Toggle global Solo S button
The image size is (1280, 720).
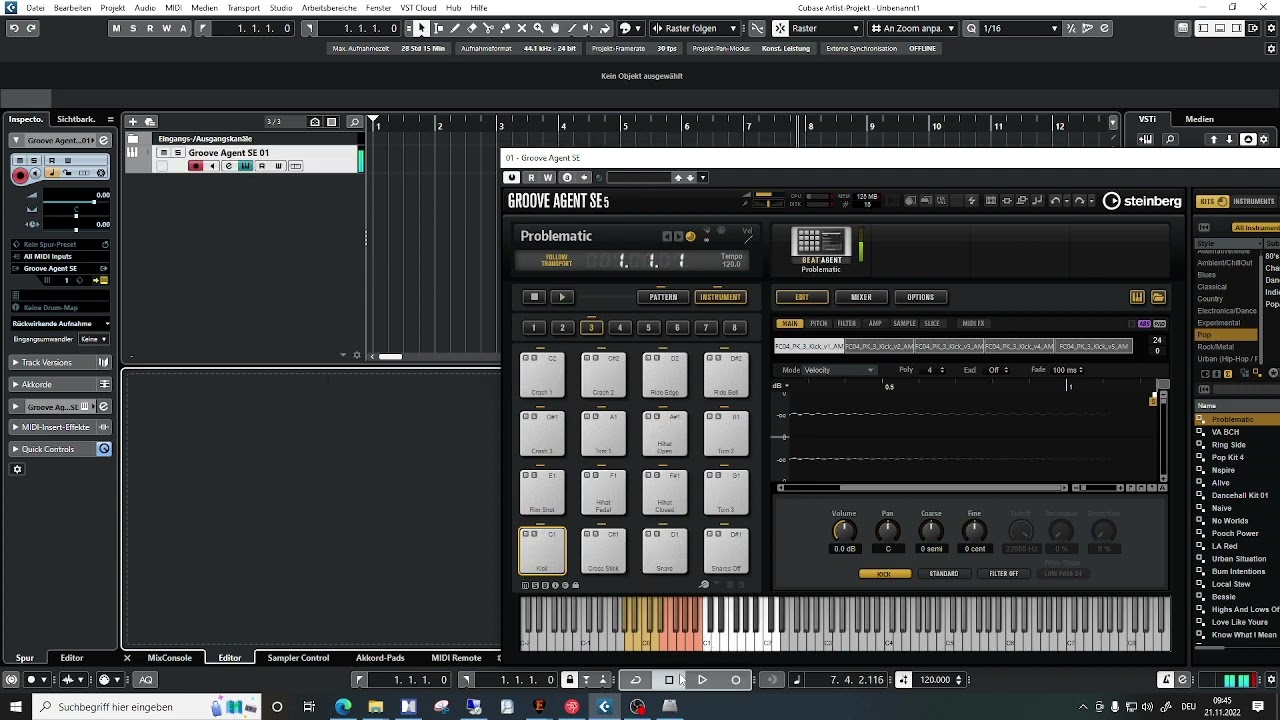pyautogui.click(x=133, y=28)
